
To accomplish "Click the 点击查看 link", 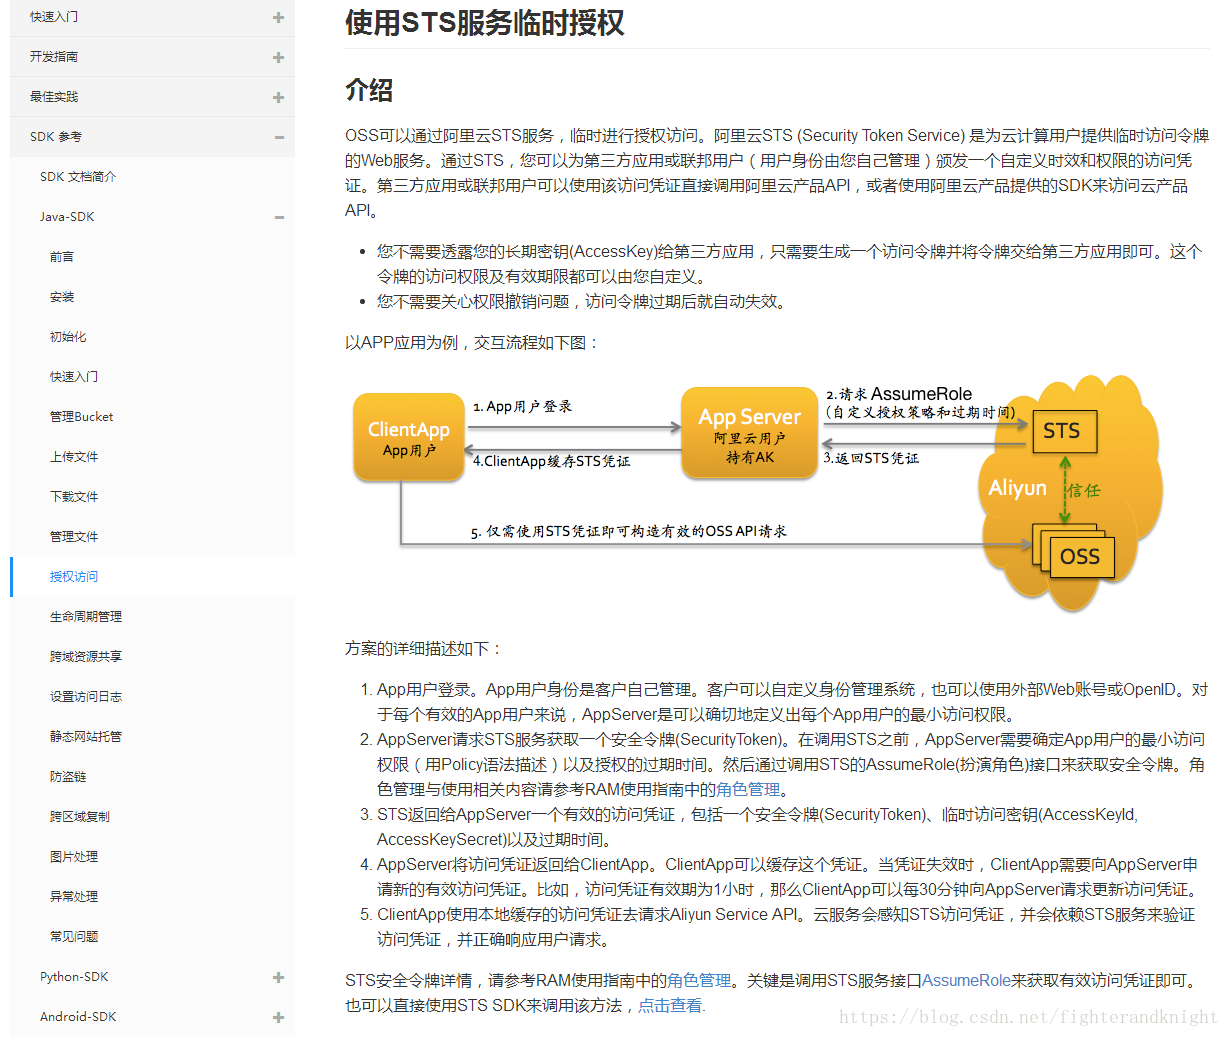I will tap(670, 1005).
